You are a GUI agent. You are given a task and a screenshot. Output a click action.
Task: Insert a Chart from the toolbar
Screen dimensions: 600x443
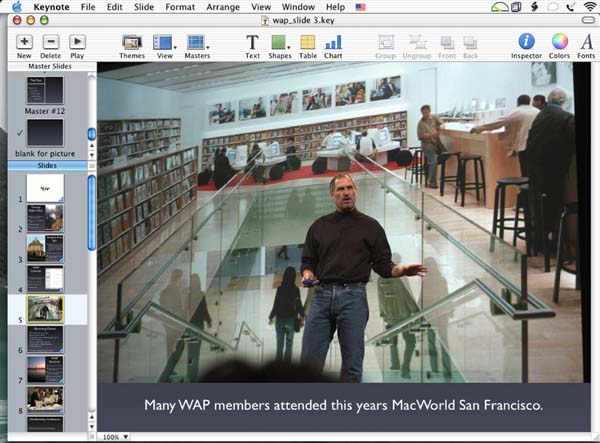pyautogui.click(x=333, y=42)
